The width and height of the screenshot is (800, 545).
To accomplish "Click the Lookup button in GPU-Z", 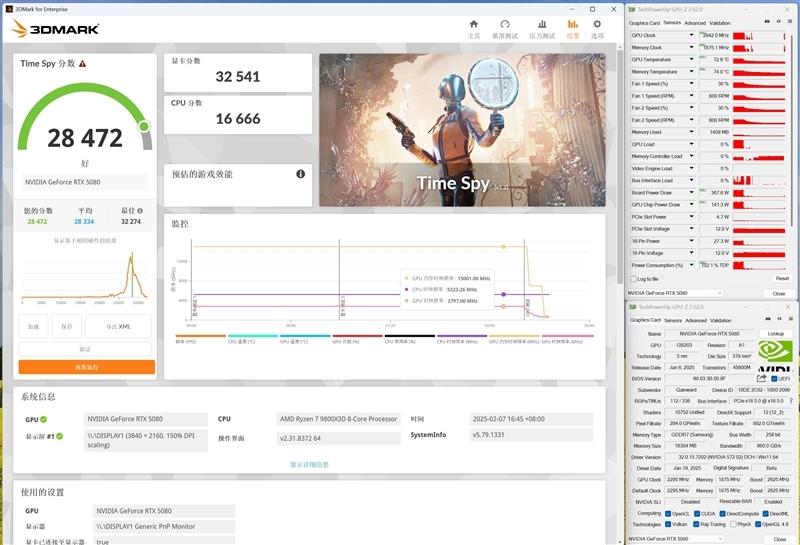I will 775,333.
